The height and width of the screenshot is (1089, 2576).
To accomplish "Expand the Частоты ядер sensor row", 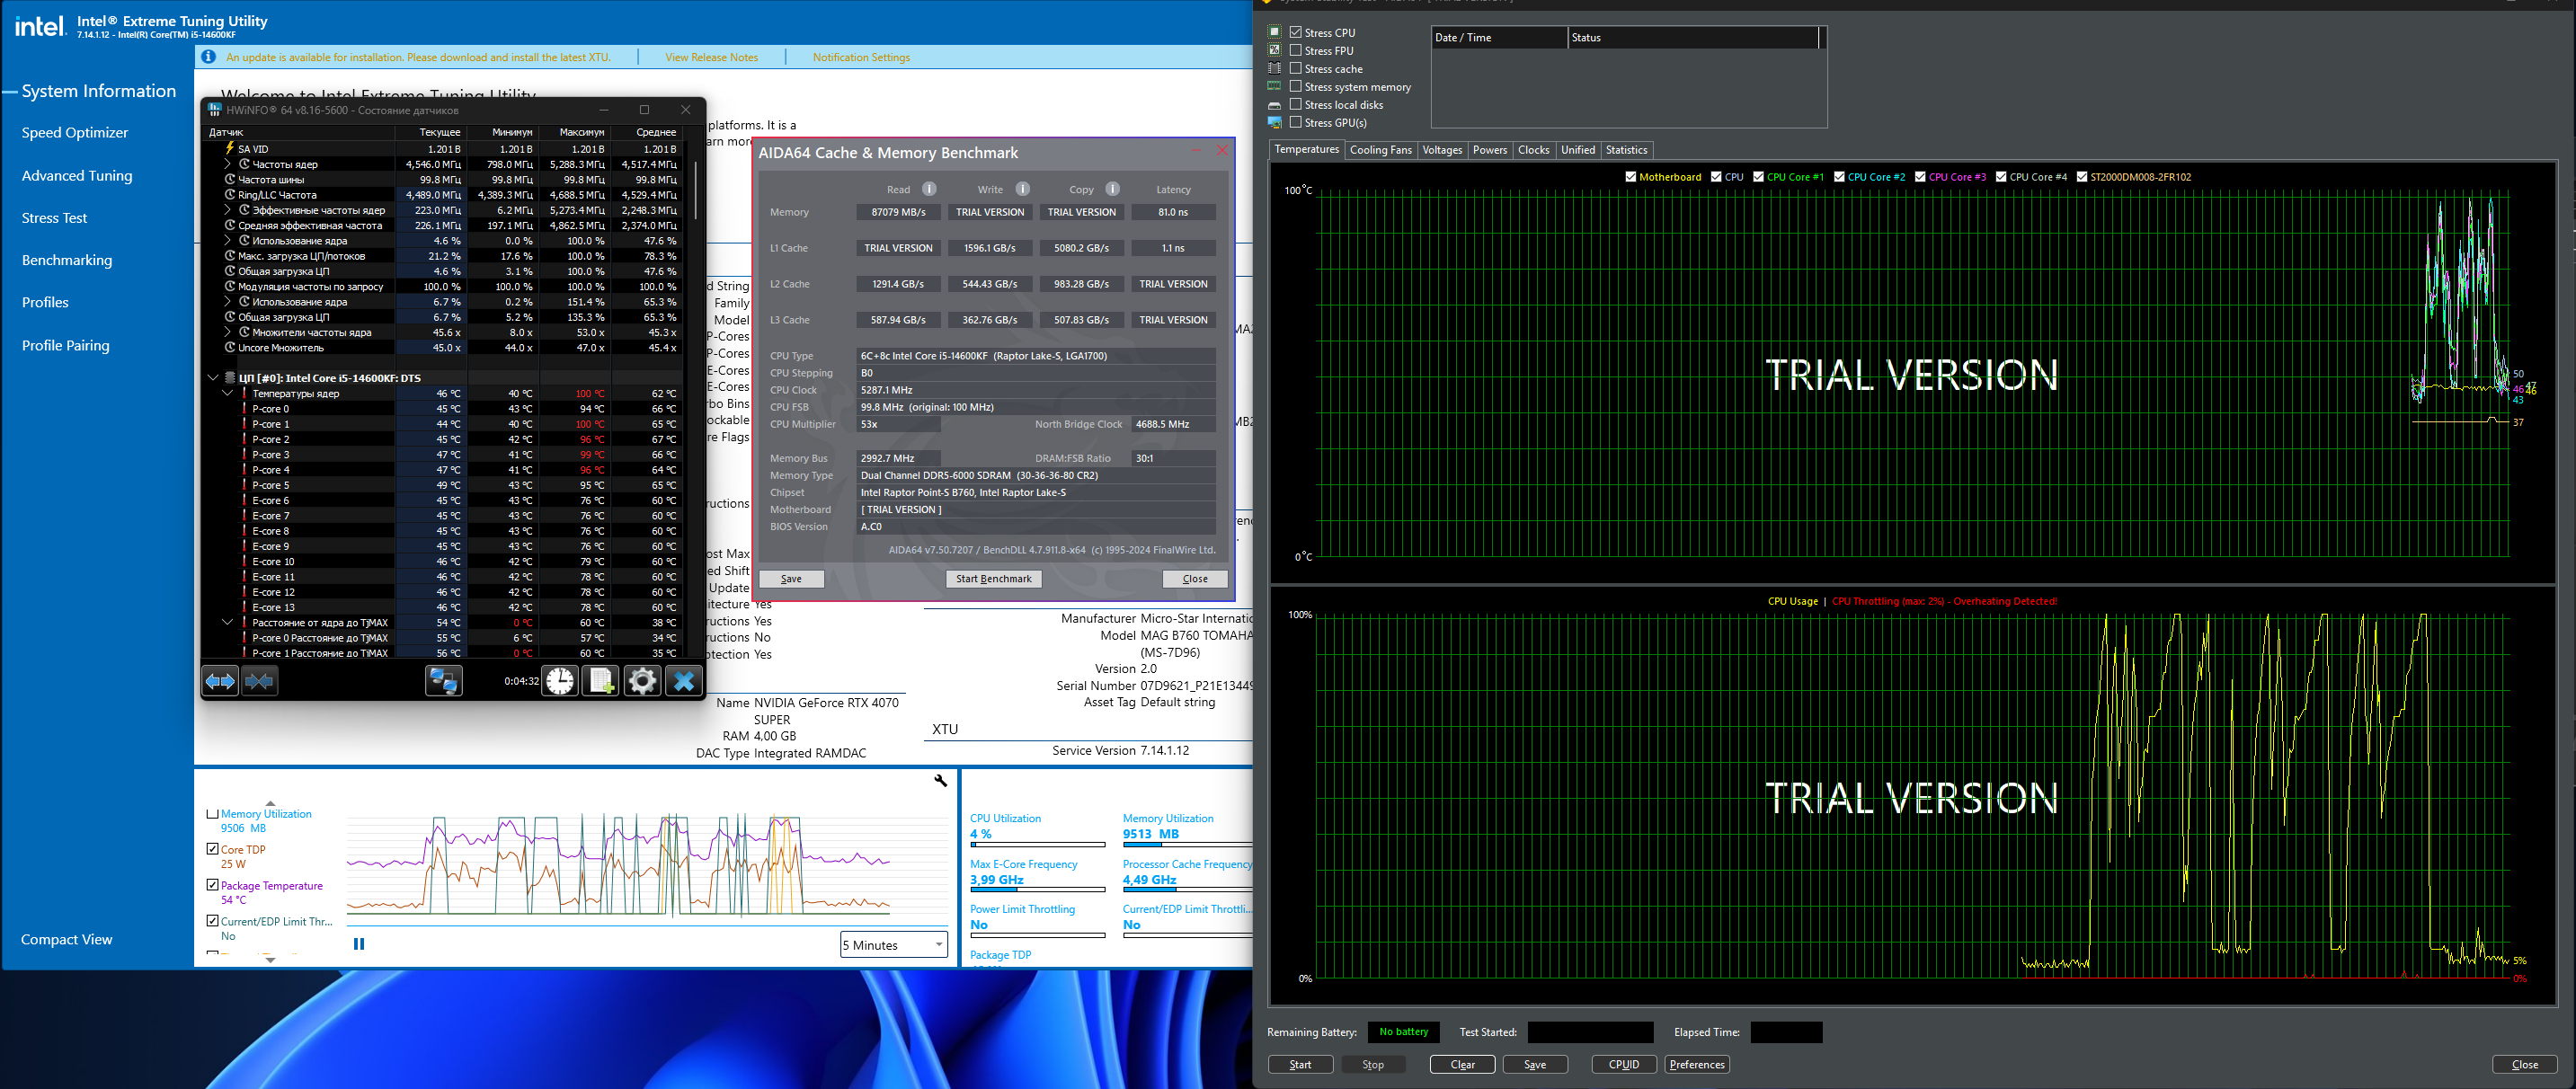I will coord(228,164).
